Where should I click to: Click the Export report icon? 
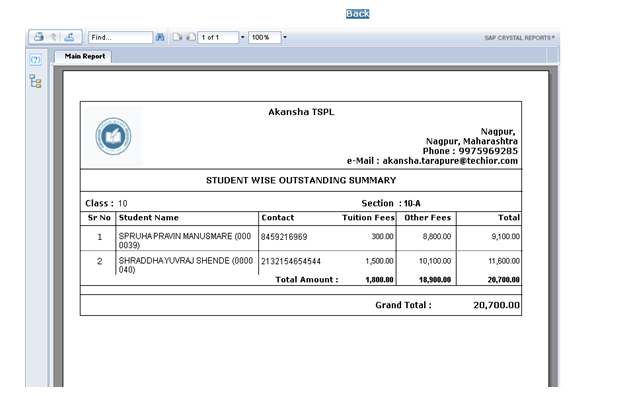coord(69,37)
